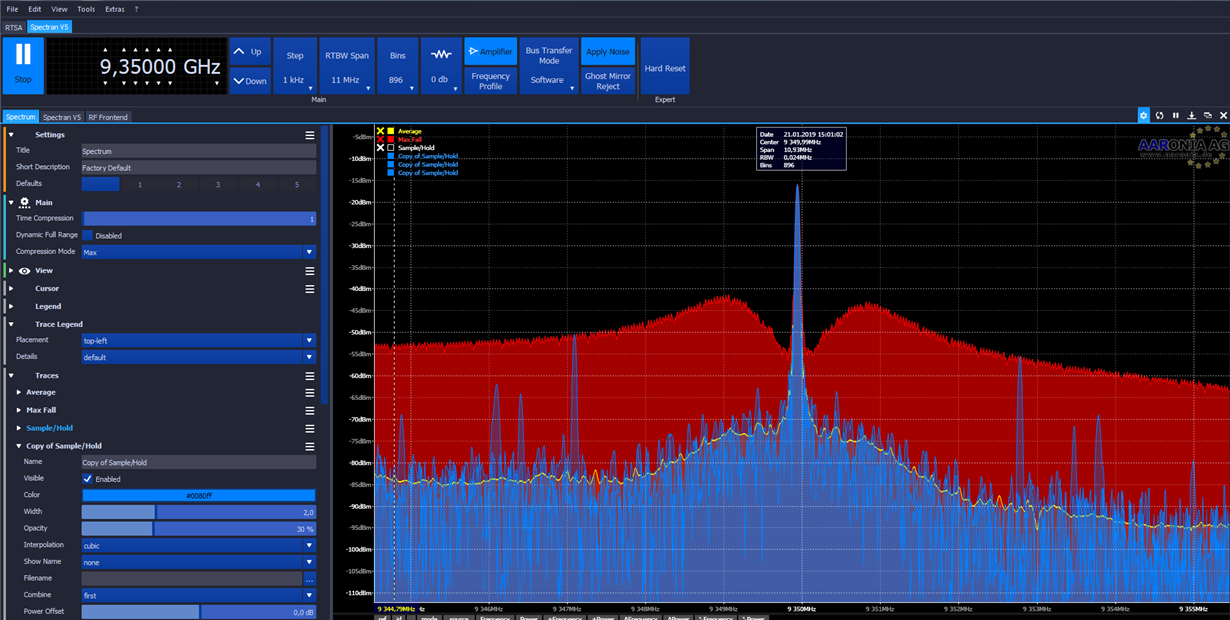This screenshot has height=620, width=1230.
Task: Click the download icon above the spectrum
Action: [1192, 116]
